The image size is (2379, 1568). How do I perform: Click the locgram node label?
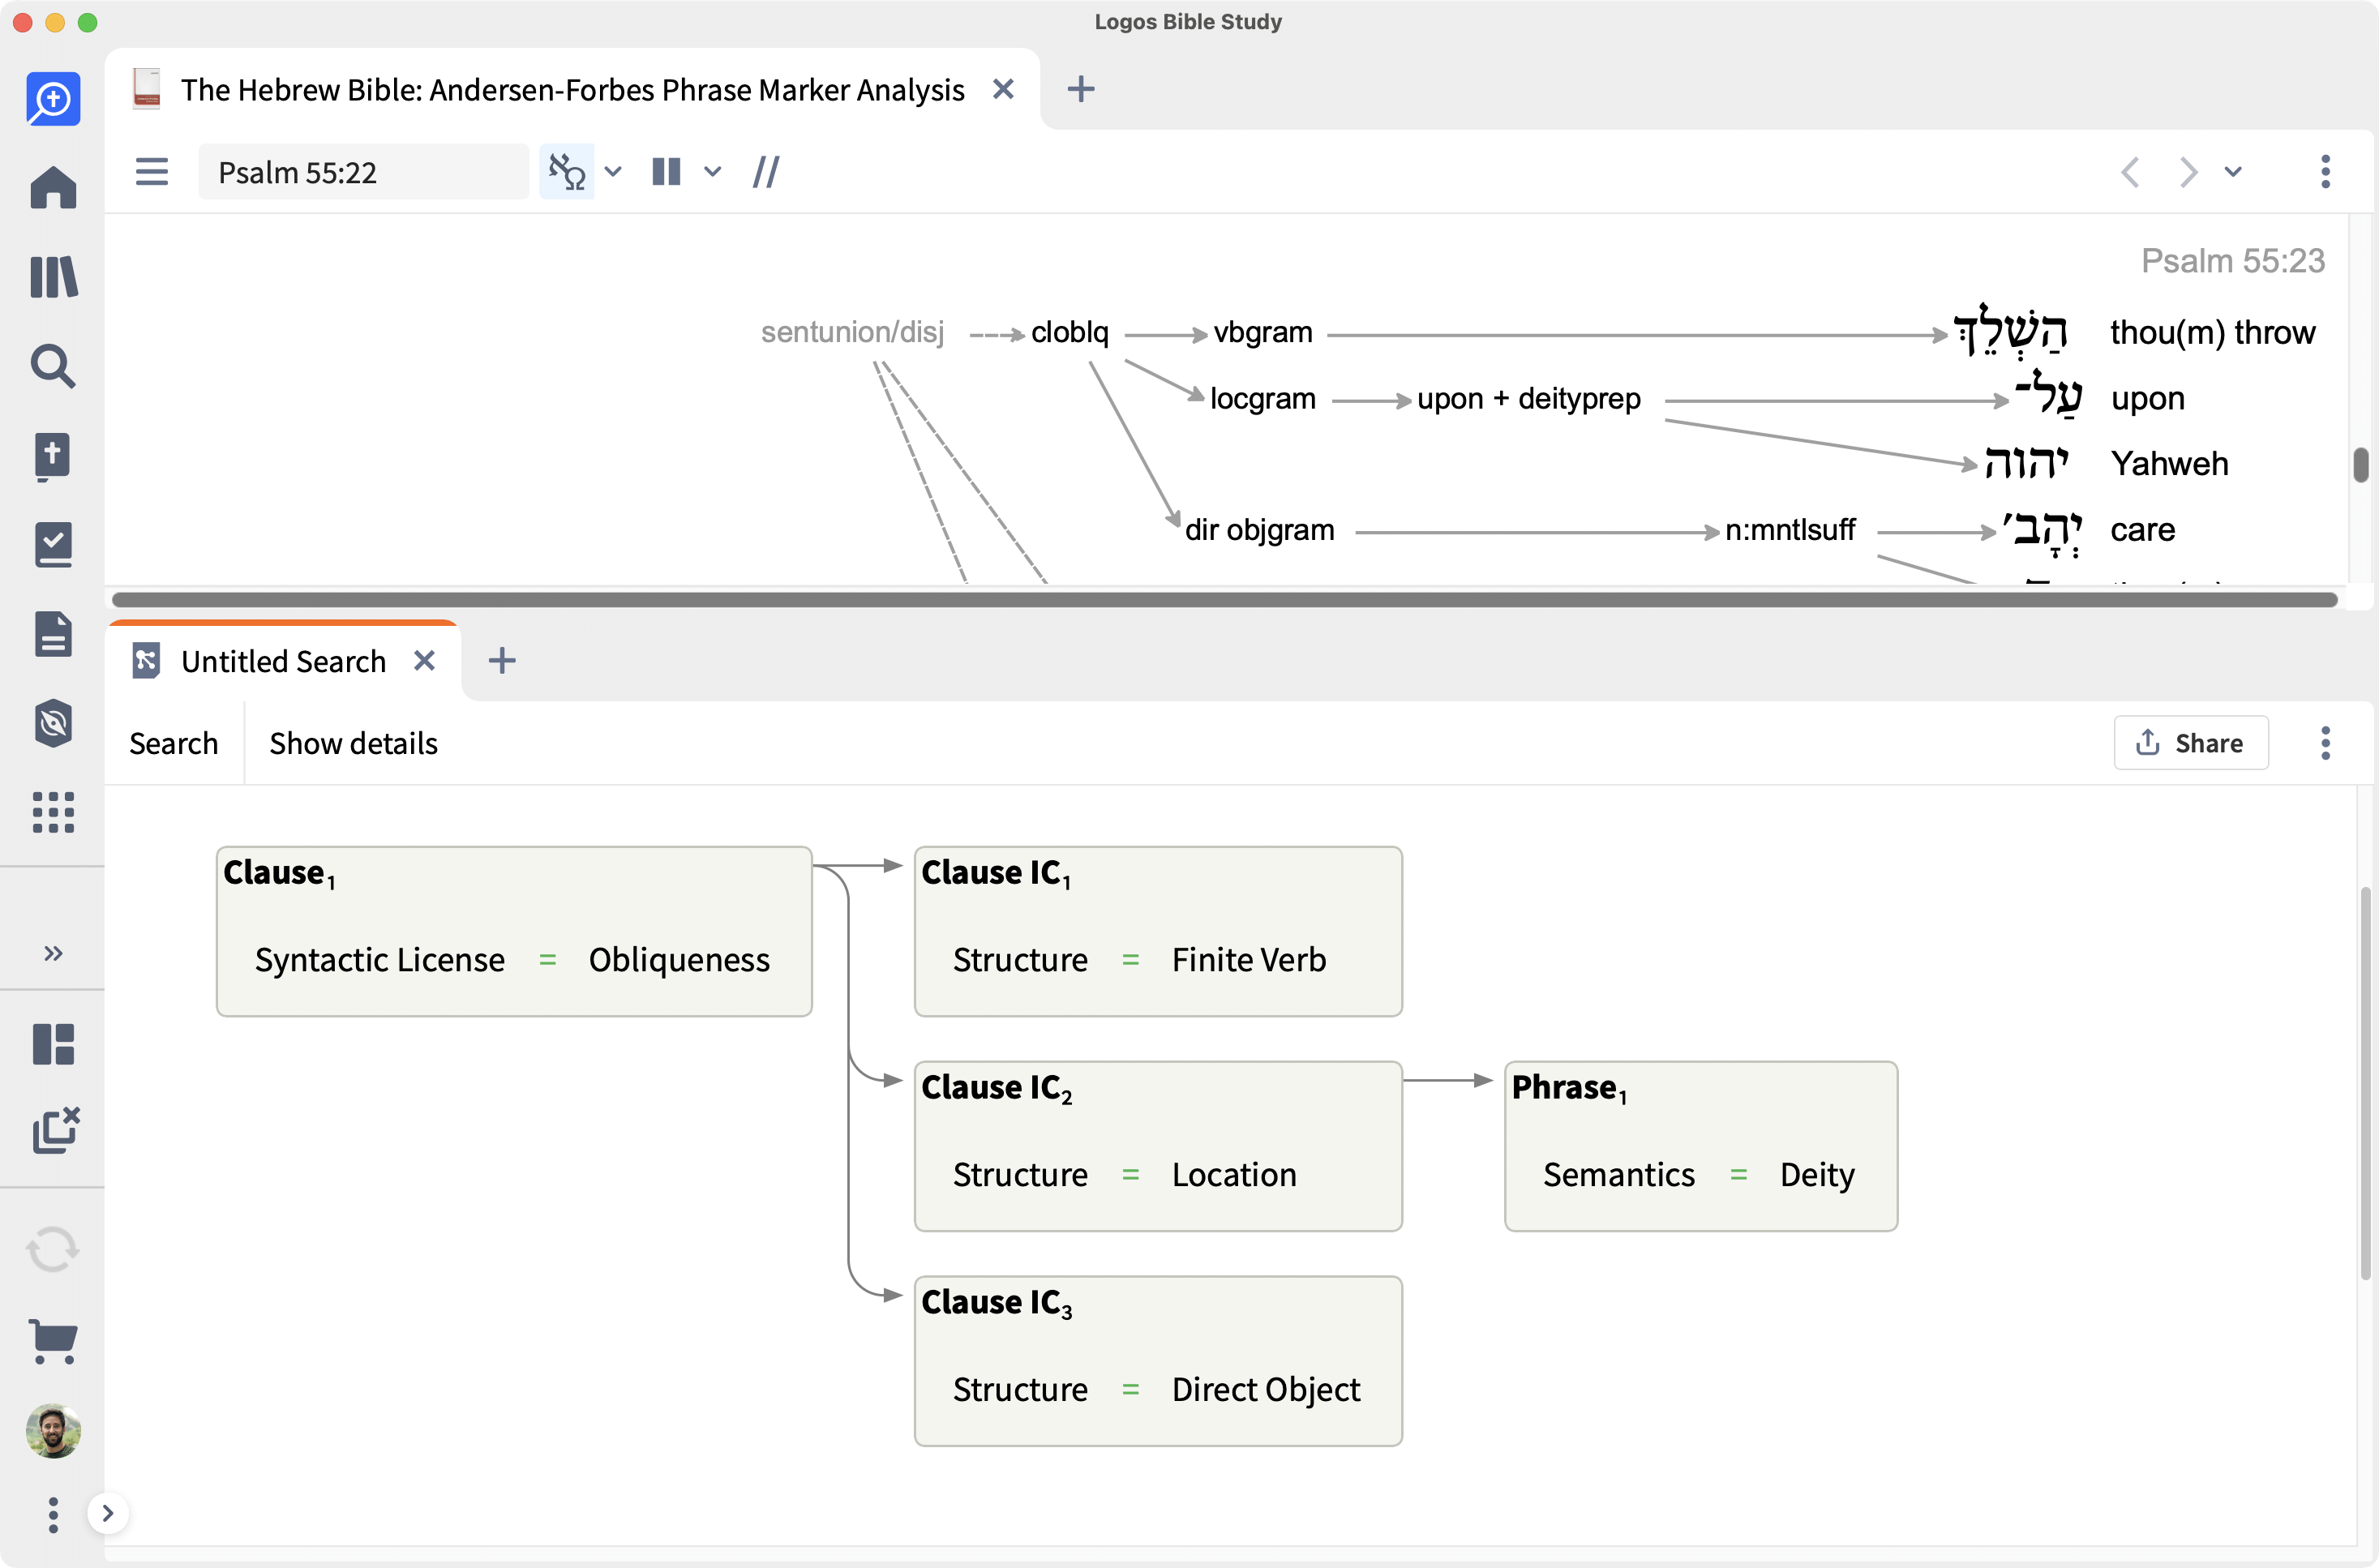click(x=1263, y=398)
